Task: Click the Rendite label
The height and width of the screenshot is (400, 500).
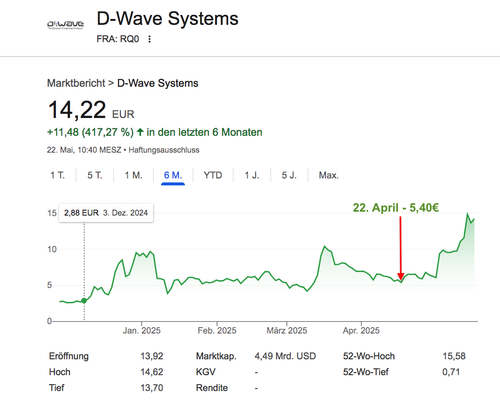Action: (x=212, y=388)
